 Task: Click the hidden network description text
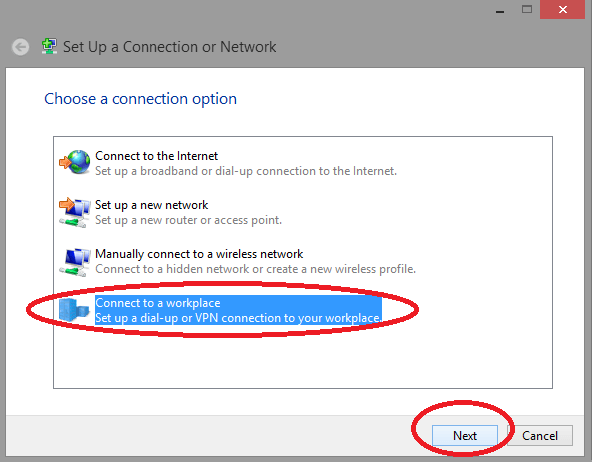point(255,269)
